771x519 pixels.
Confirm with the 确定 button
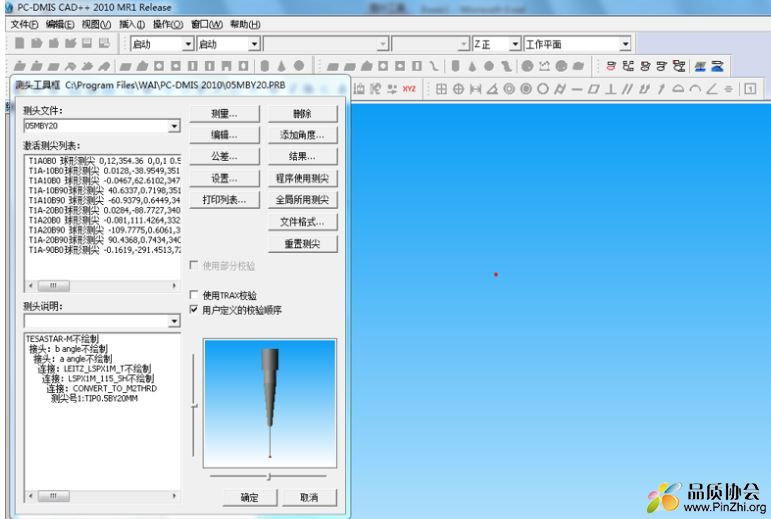click(x=250, y=497)
